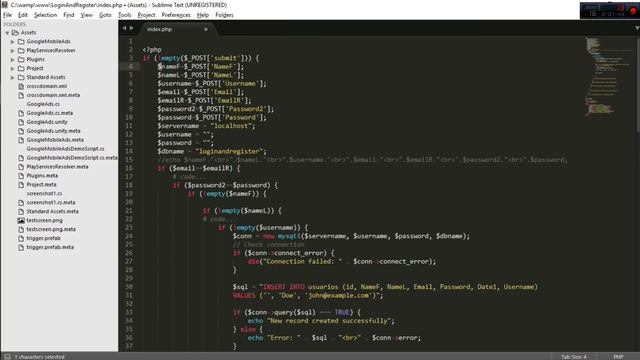
Task: Click line number 30 in gutter
Action: 129,287
